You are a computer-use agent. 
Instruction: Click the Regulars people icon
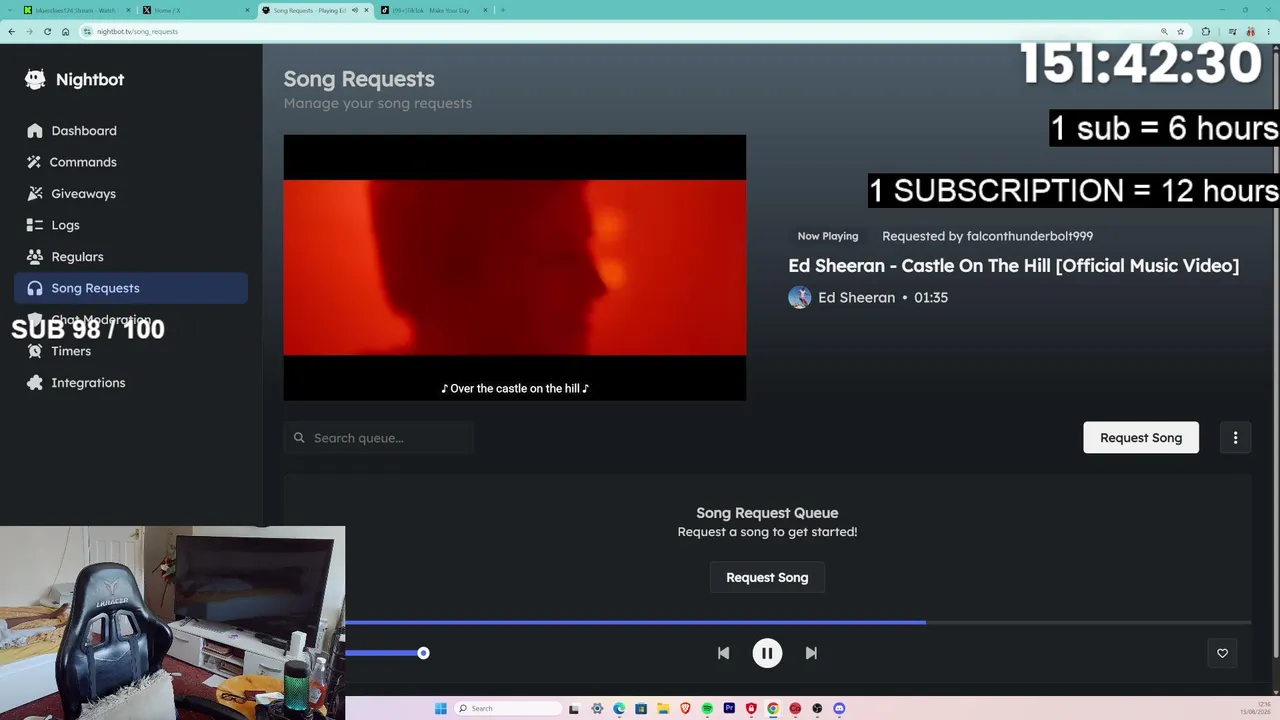pos(35,257)
